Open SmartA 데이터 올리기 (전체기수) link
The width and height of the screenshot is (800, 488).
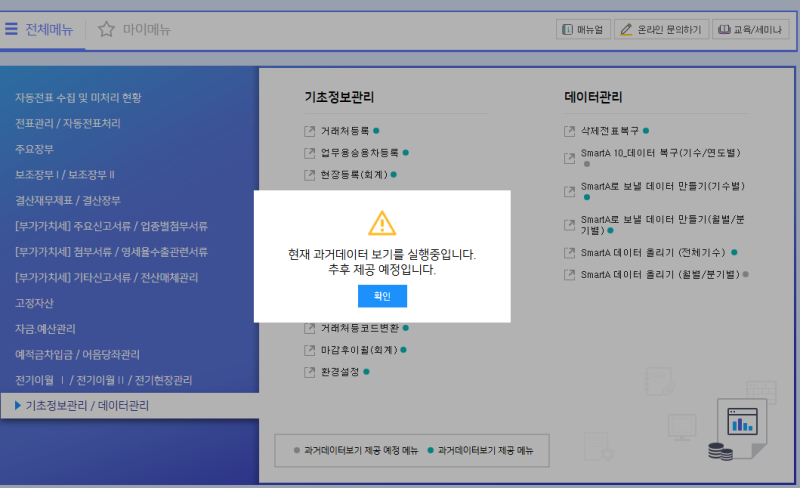[654, 253]
